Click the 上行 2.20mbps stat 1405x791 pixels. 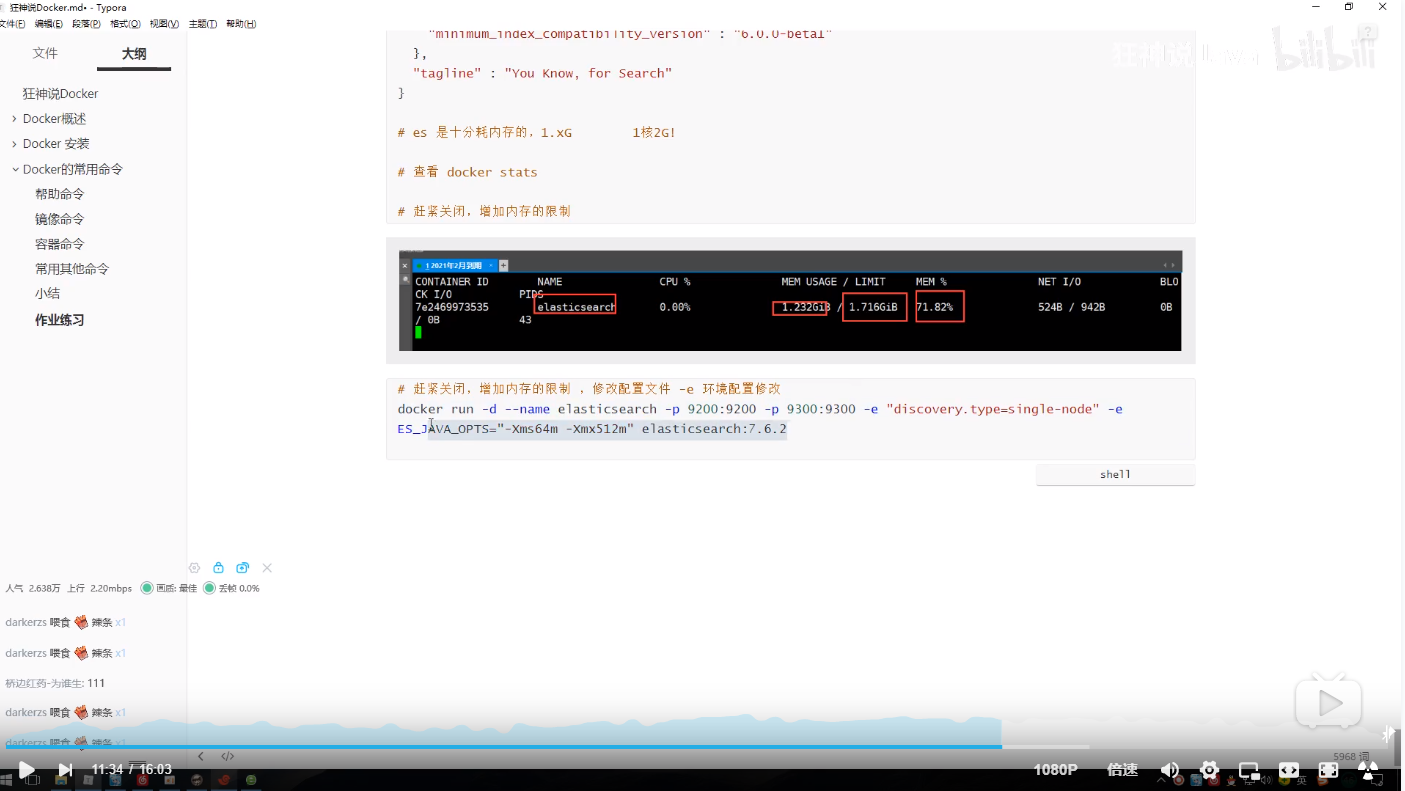(x=99, y=588)
